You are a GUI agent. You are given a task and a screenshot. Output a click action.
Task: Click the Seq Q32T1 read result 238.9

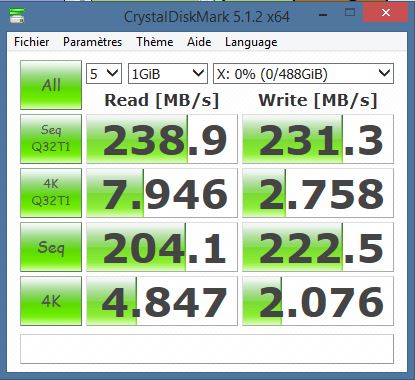[162, 139]
